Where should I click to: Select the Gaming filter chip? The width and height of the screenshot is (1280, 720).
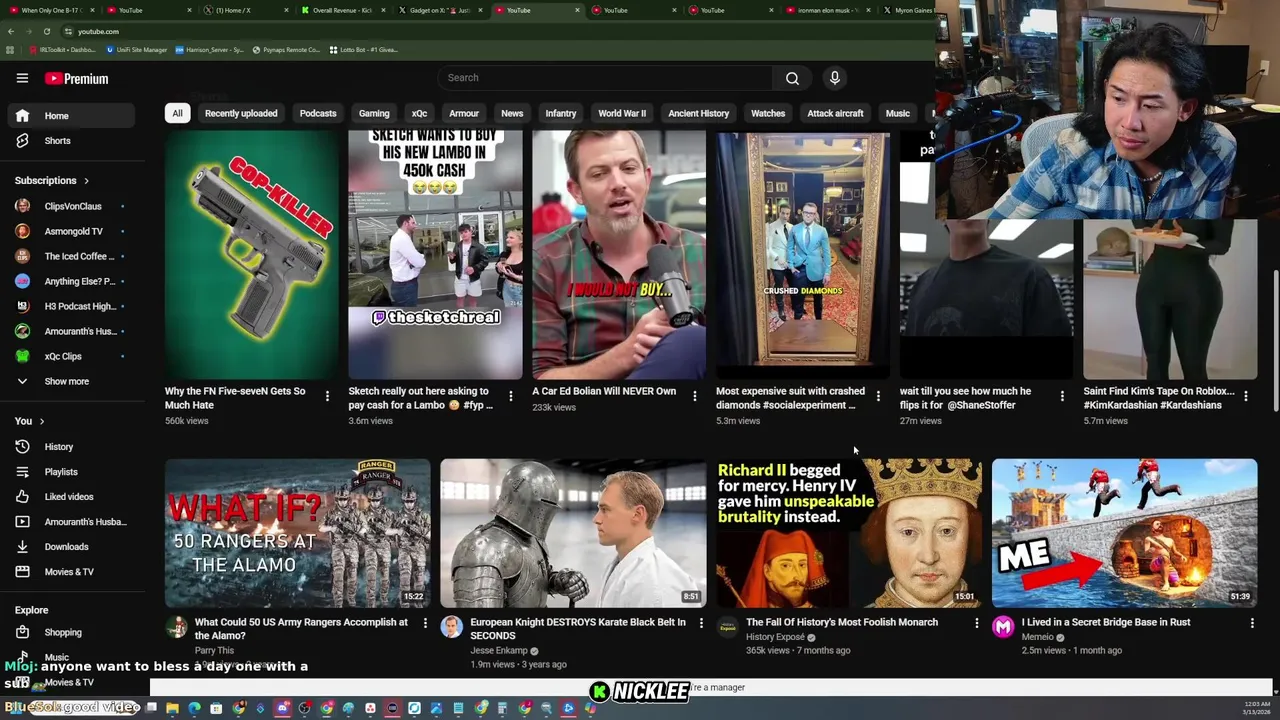coord(374,113)
